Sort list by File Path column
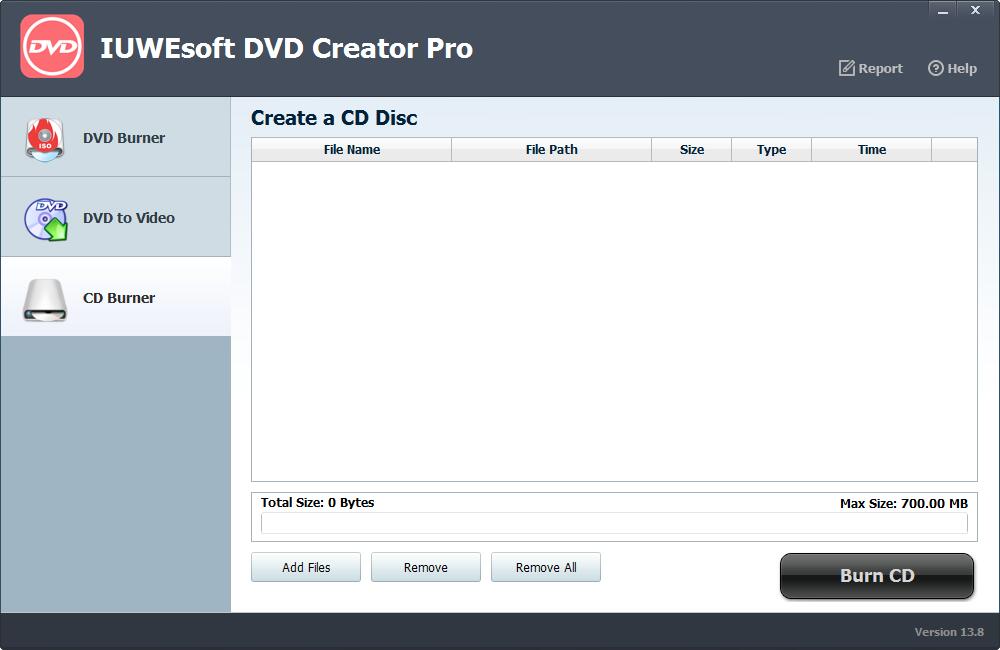The image size is (1000, 650). (x=552, y=149)
